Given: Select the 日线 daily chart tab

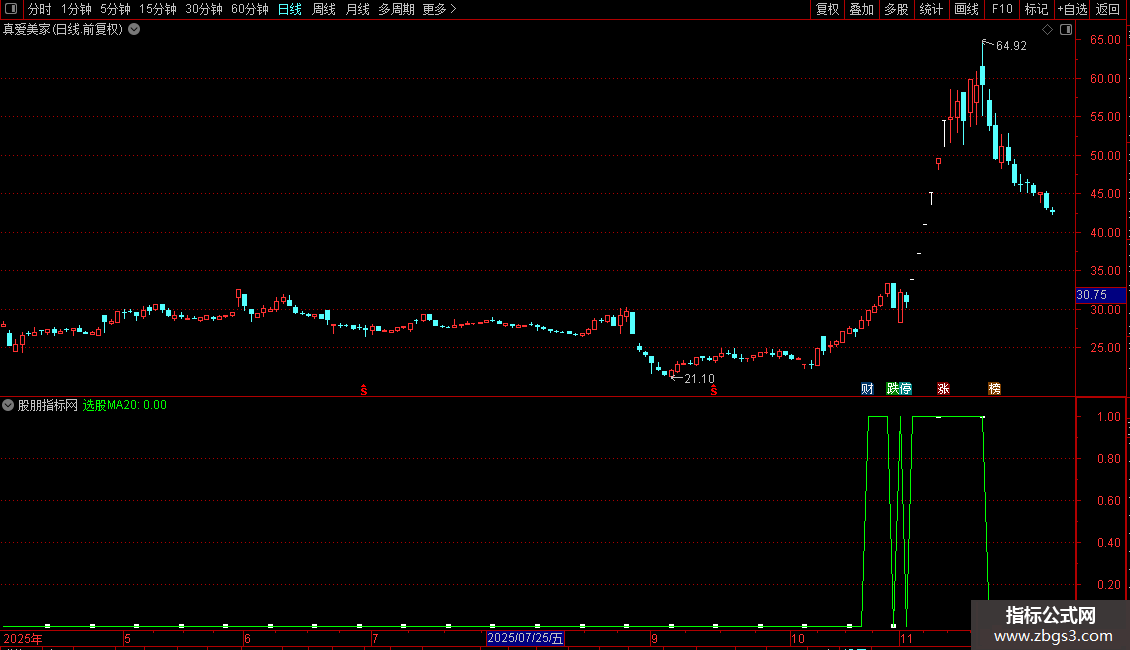Looking at the screenshot, I should 290,9.
